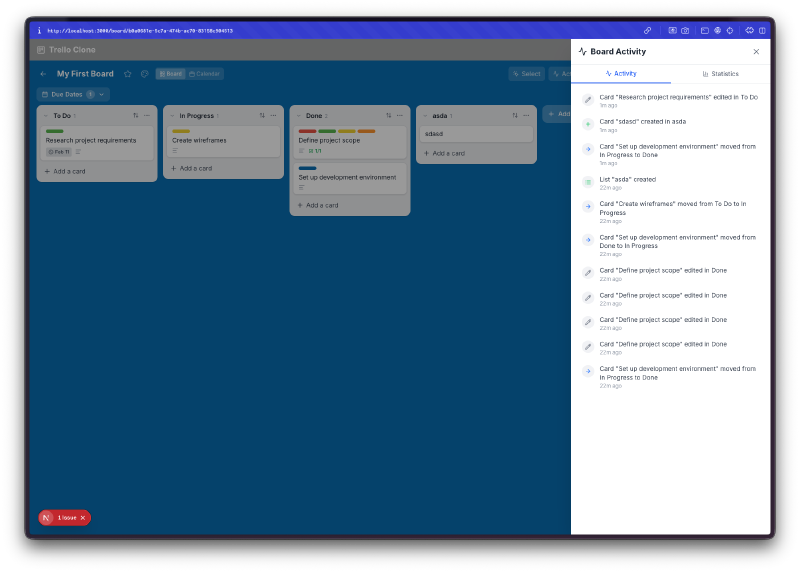This screenshot has width=800, height=572.
Task: Expand the Due Dates filter dropdown
Action: coord(101,94)
